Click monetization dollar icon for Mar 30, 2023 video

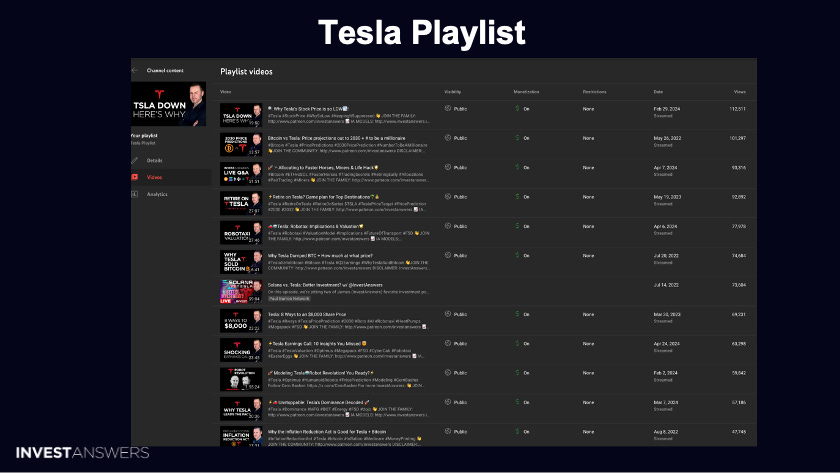(518, 314)
